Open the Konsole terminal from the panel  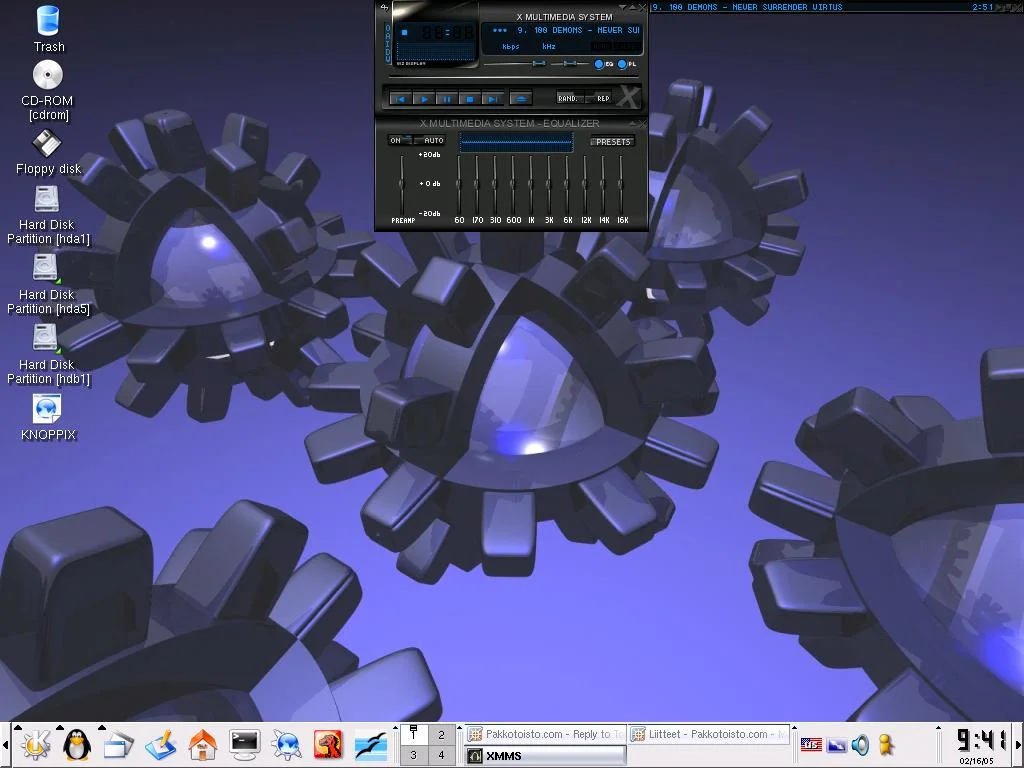pyautogui.click(x=245, y=743)
